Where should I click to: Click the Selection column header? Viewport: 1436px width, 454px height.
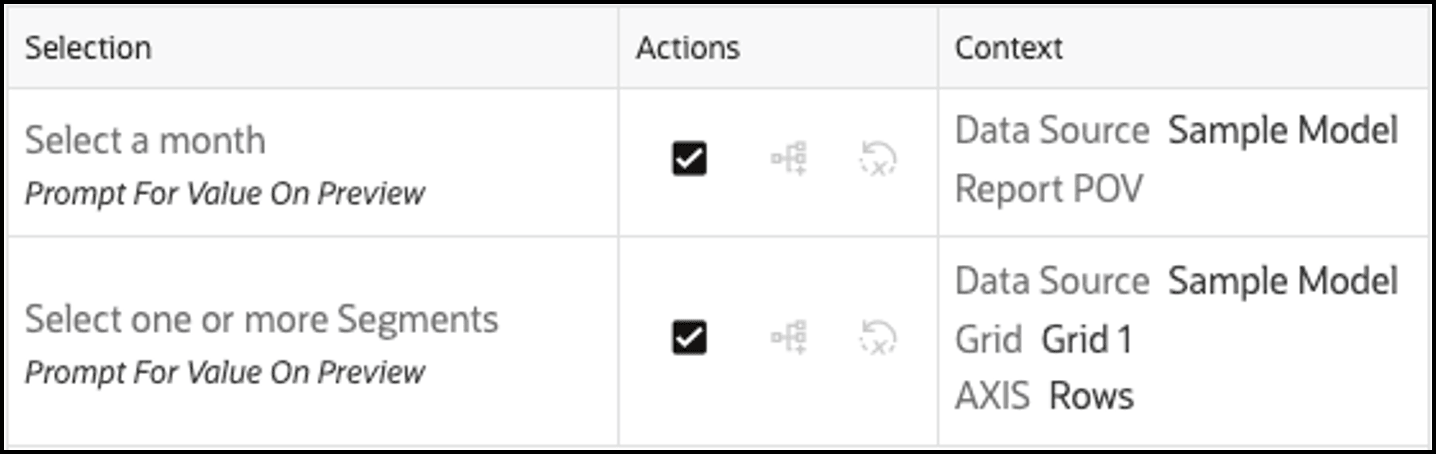[x=88, y=47]
